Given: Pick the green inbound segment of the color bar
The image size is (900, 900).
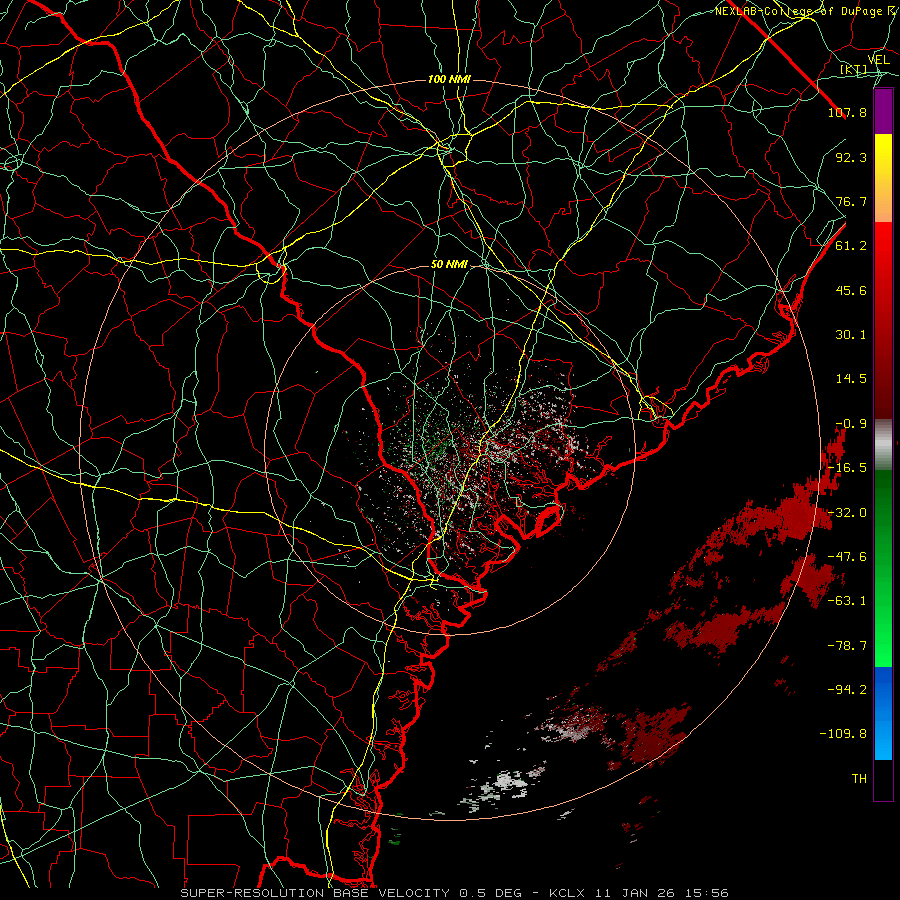Looking at the screenshot, I should point(883,568).
